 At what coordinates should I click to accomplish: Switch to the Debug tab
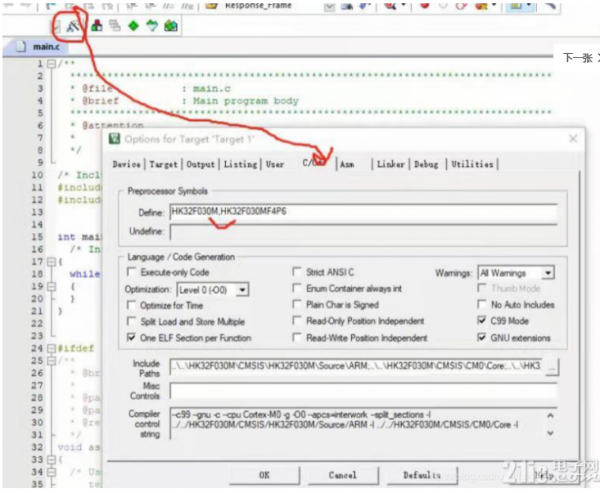tap(425, 164)
